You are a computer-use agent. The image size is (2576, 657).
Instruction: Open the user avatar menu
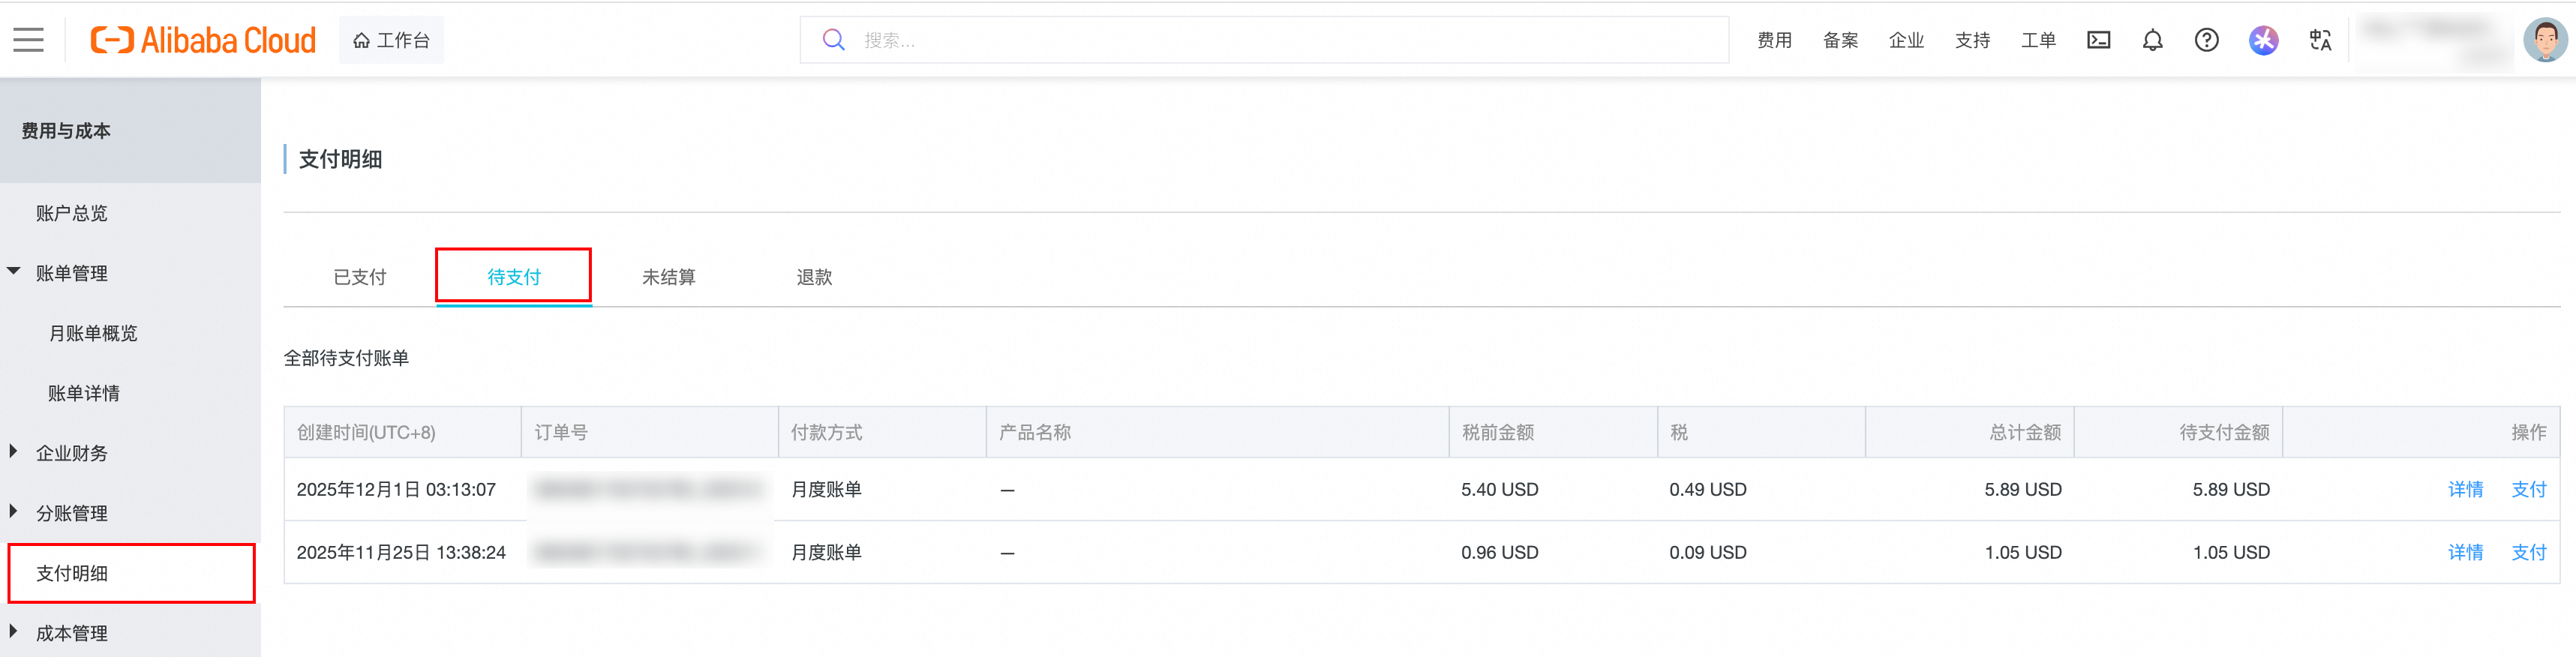coord(2544,40)
